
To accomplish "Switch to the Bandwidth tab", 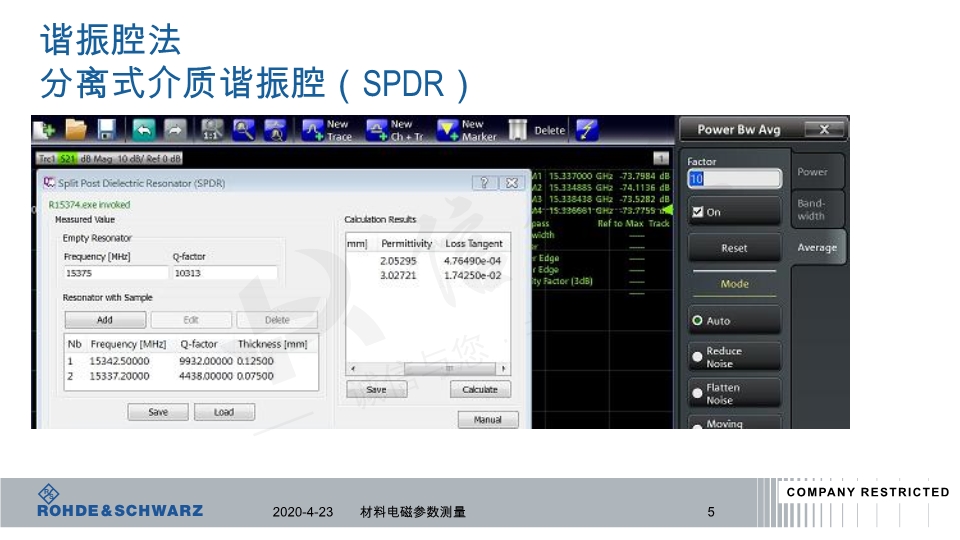I will (811, 209).
